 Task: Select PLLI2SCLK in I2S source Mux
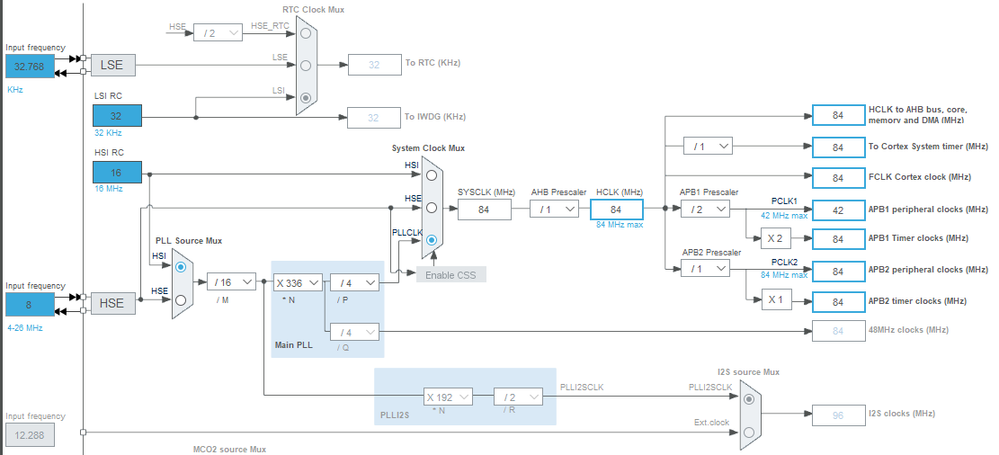click(x=749, y=399)
